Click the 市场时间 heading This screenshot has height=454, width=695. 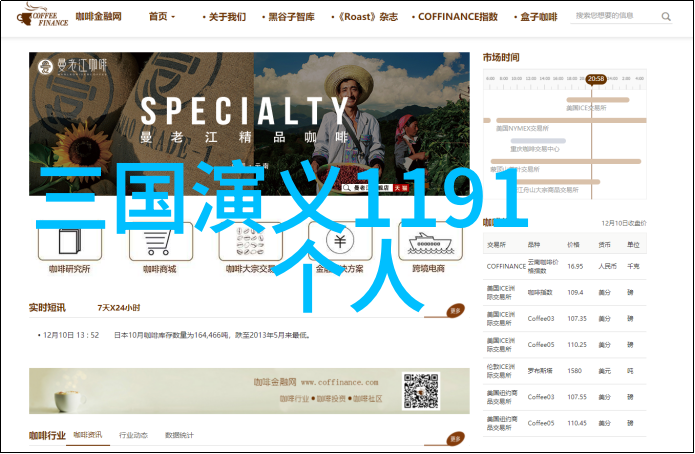(x=501, y=58)
